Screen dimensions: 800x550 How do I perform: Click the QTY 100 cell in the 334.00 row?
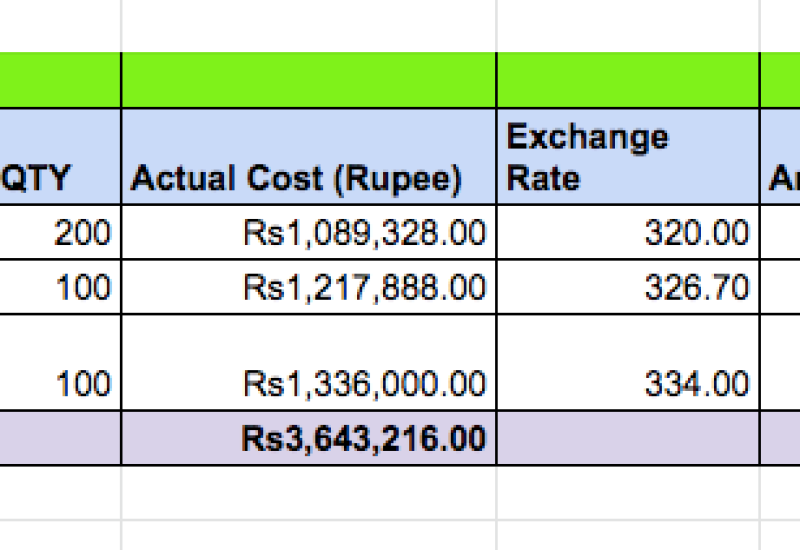tap(60, 360)
